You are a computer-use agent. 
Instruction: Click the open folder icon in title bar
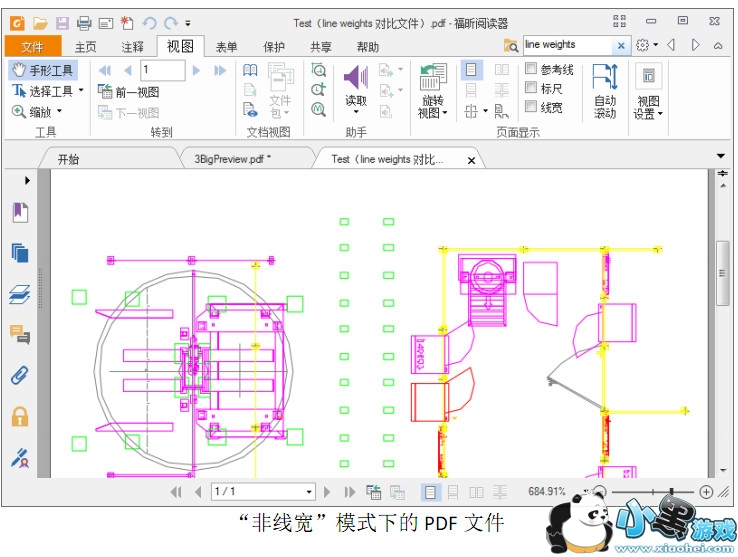point(40,22)
